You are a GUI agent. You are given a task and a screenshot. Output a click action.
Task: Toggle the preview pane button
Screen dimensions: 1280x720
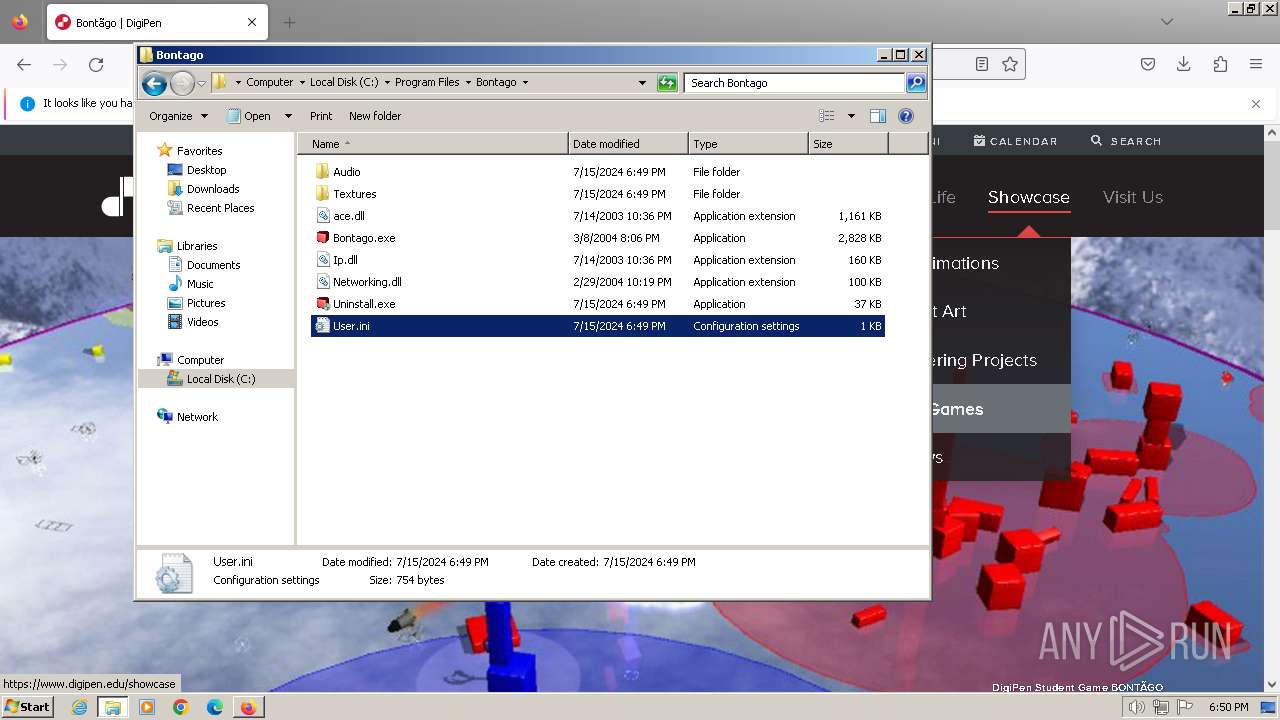click(x=878, y=116)
